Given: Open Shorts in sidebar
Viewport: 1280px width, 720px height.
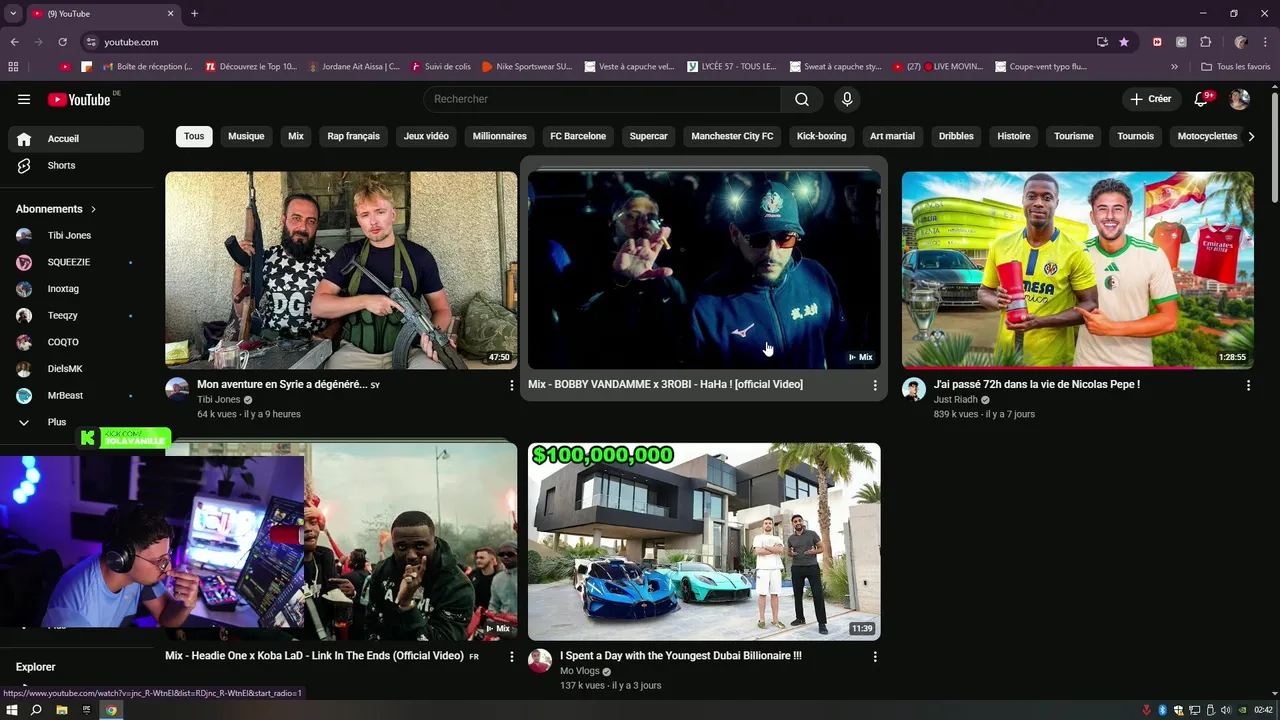Looking at the screenshot, I should coord(76,165).
